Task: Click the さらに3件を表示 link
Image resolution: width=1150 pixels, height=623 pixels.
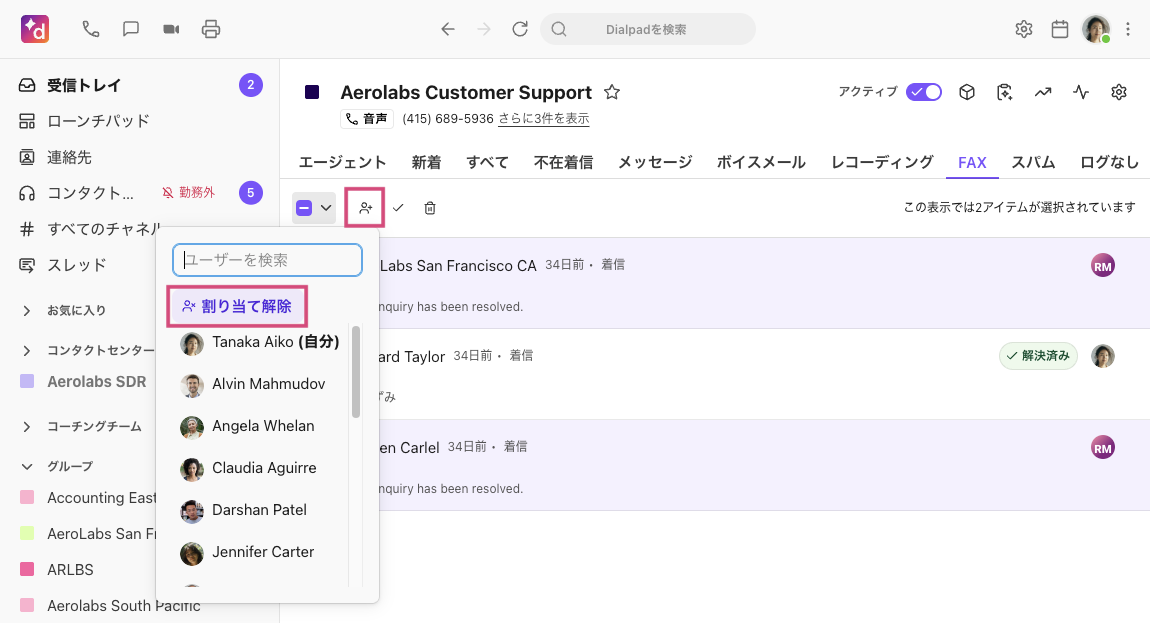Action: click(x=543, y=119)
